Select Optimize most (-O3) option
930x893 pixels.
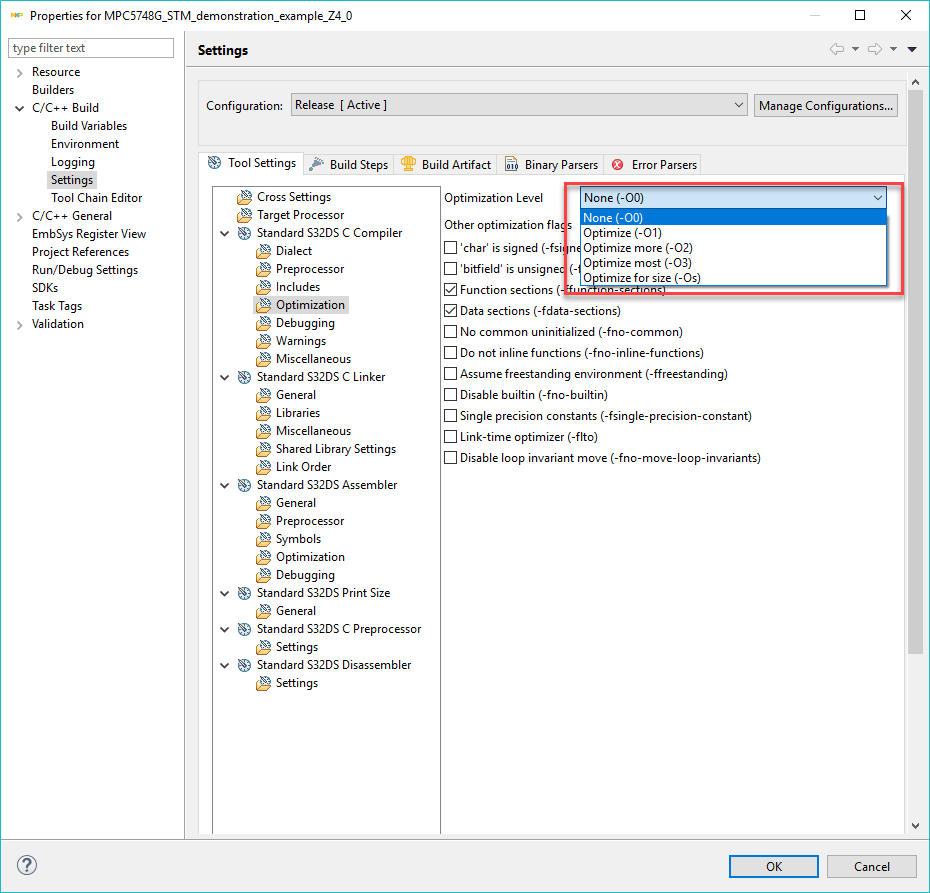click(733, 263)
